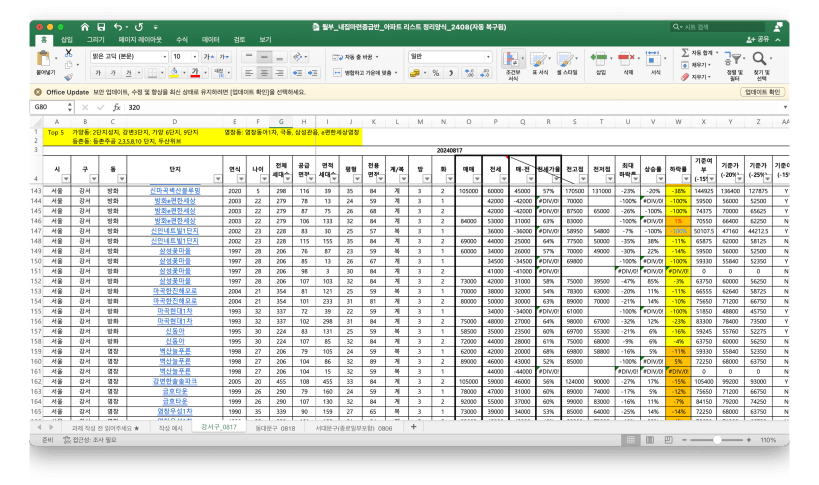Click the Increase Decimal icon
The width and height of the screenshot is (819, 485).
tap(470, 73)
